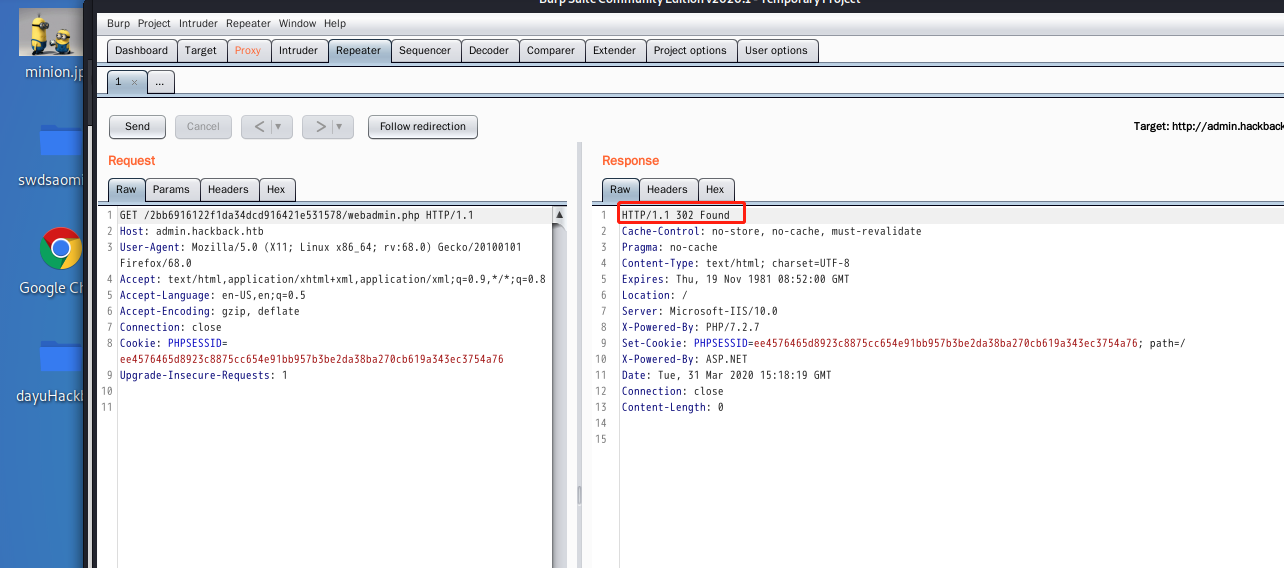1284x568 pixels.
Task: Select Request Params view tab
Action: point(172,189)
